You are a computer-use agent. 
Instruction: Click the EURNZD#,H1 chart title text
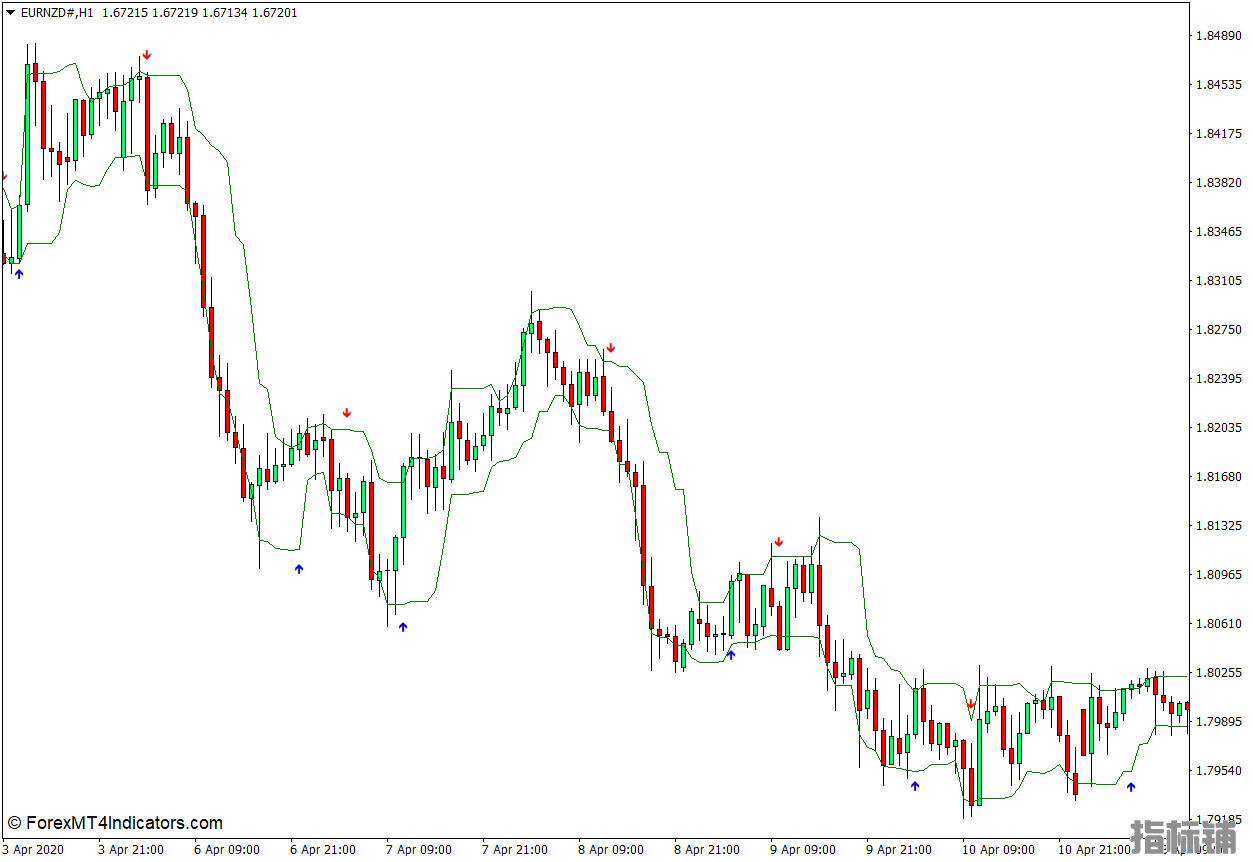(59, 13)
